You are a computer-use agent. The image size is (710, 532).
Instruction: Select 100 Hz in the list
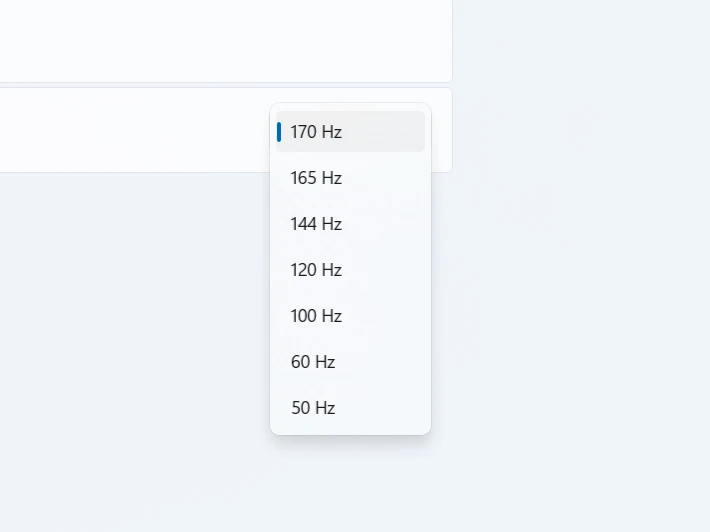tap(350, 316)
